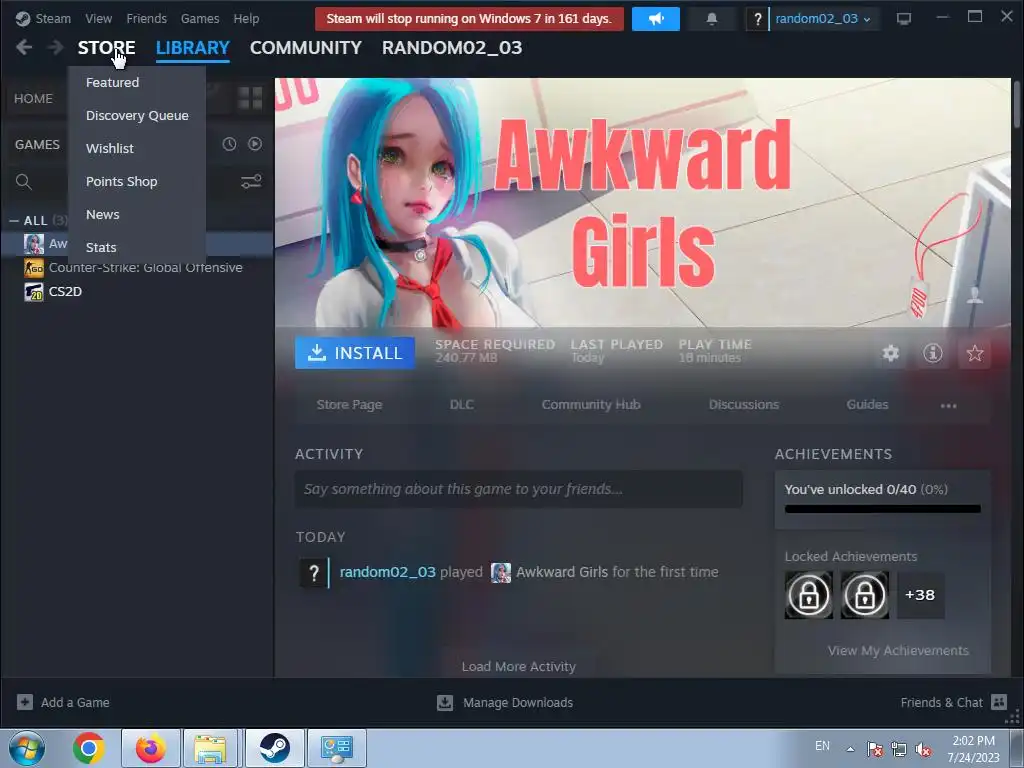Open the Games menu
Screen dimensions: 1024x768
click(200, 18)
